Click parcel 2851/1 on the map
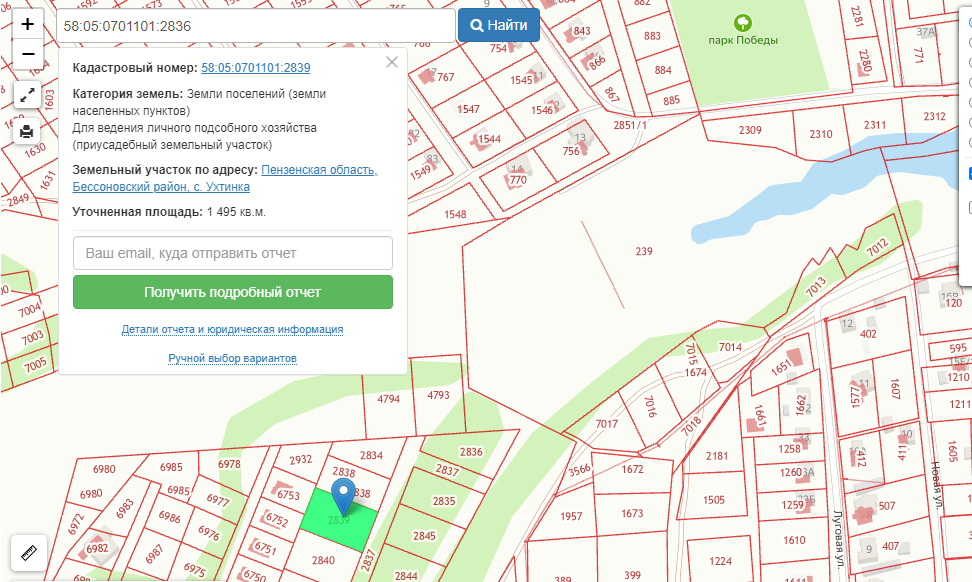The height and width of the screenshot is (582, 972). pyautogui.click(x=630, y=125)
